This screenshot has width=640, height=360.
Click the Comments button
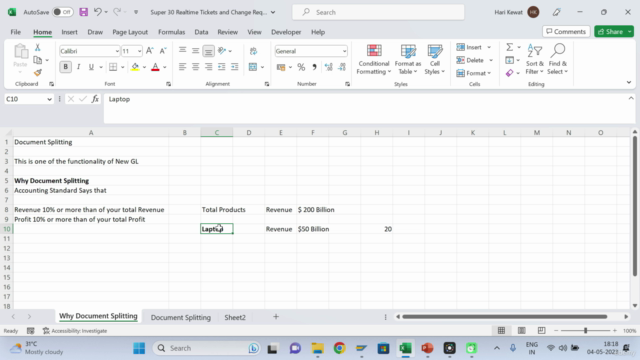pyautogui.click(x=566, y=31)
